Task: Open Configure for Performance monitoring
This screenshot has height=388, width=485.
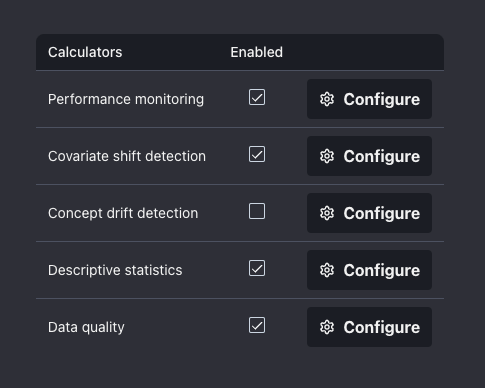Action: (369, 99)
